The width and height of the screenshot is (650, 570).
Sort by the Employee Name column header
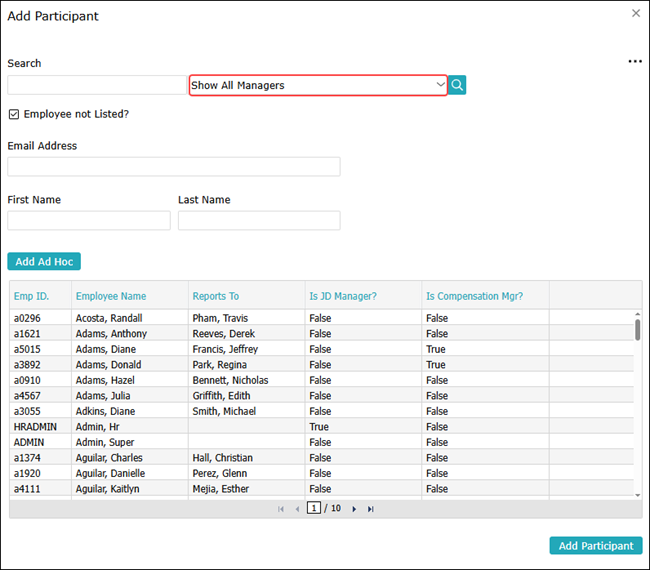tap(111, 296)
